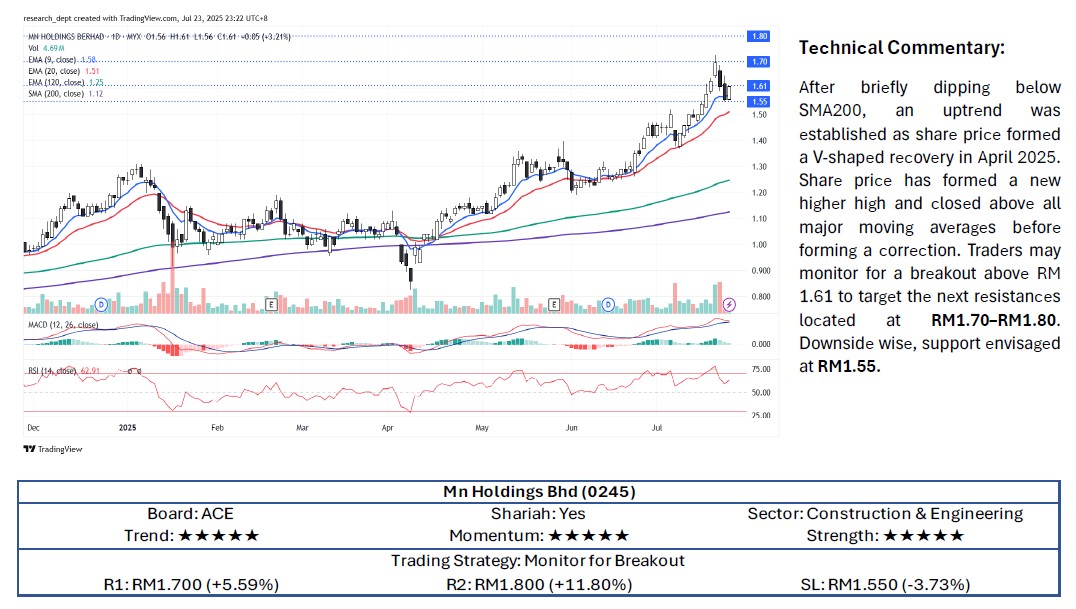Viewport: 1076px width, 609px height.
Task: Click the Trading Strategy: Monitor for Breakout row
Action: (538, 560)
